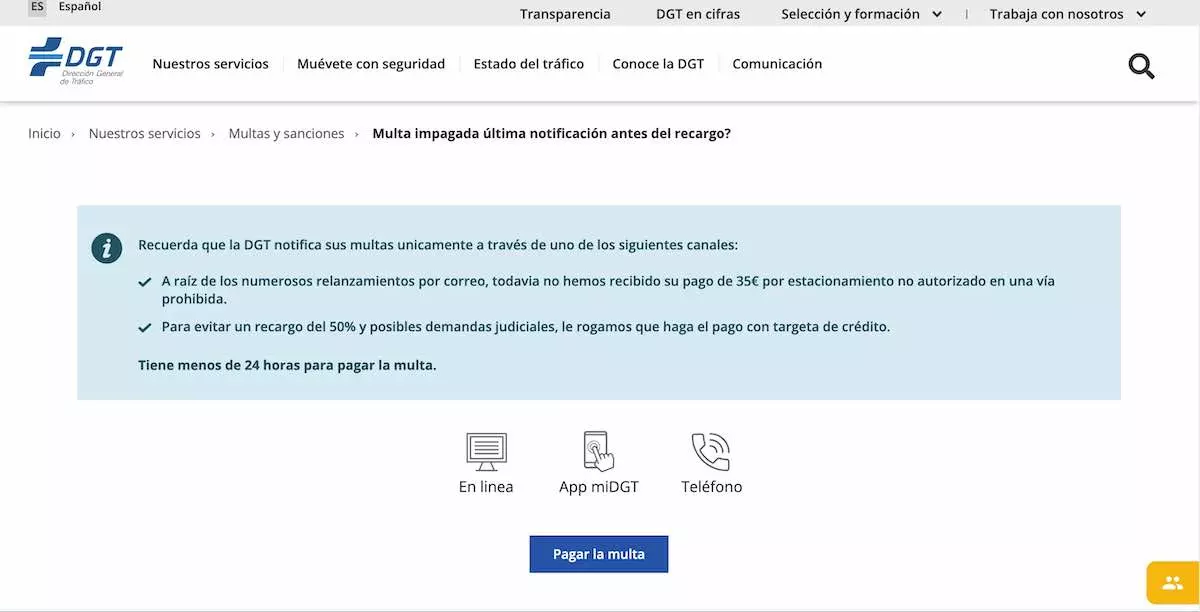Image resolution: width=1200 pixels, height=612 pixels.
Task: Select Comunicación in the navigation bar
Action: (777, 63)
